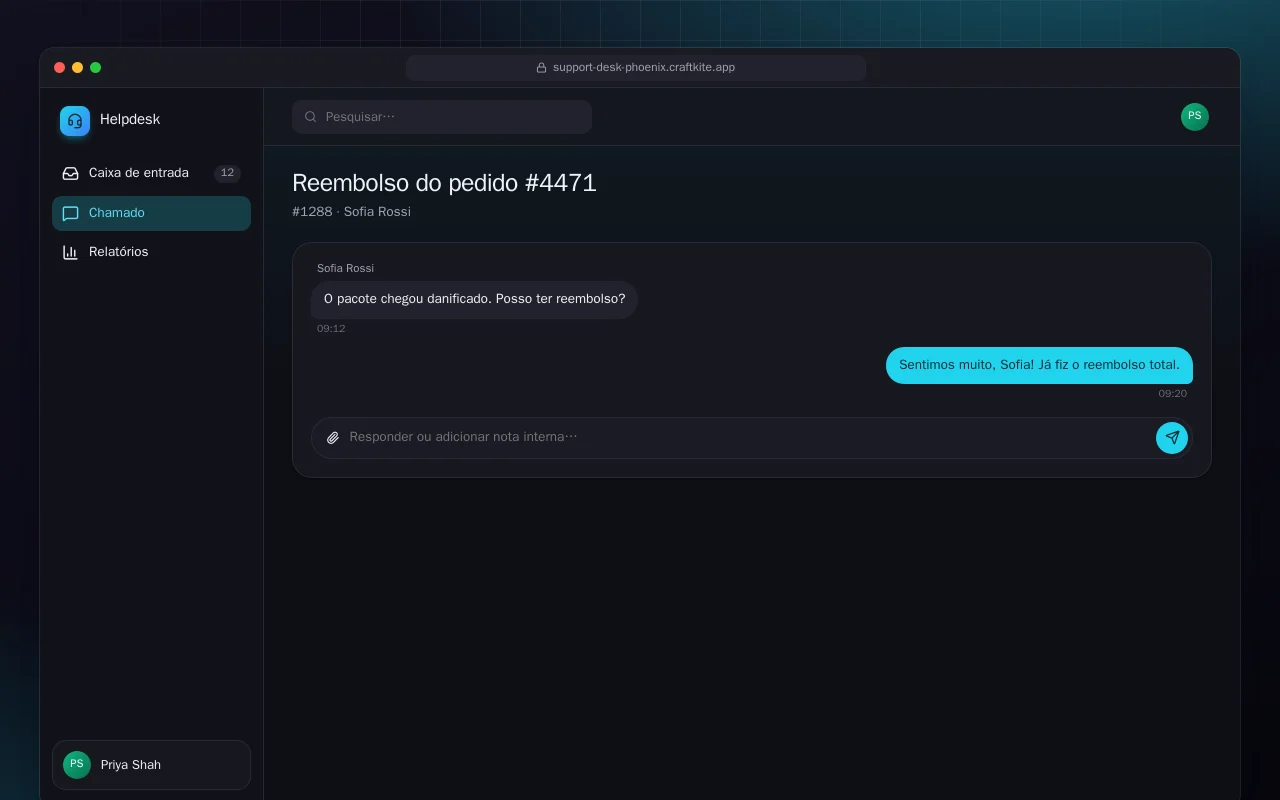Click the Helpdesk app name
The width and height of the screenshot is (1280, 800).
coord(130,119)
